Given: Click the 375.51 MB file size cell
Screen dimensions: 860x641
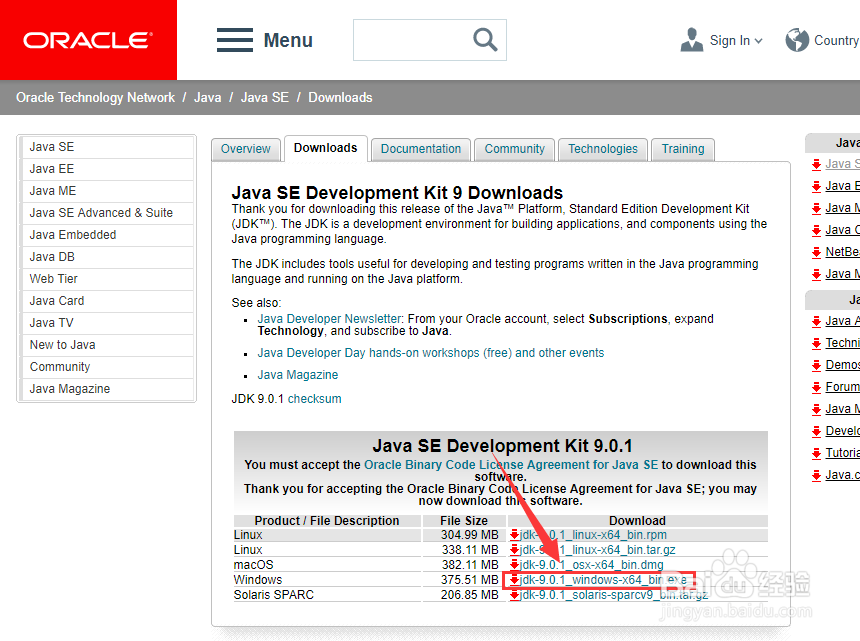Looking at the screenshot, I should 464,580.
